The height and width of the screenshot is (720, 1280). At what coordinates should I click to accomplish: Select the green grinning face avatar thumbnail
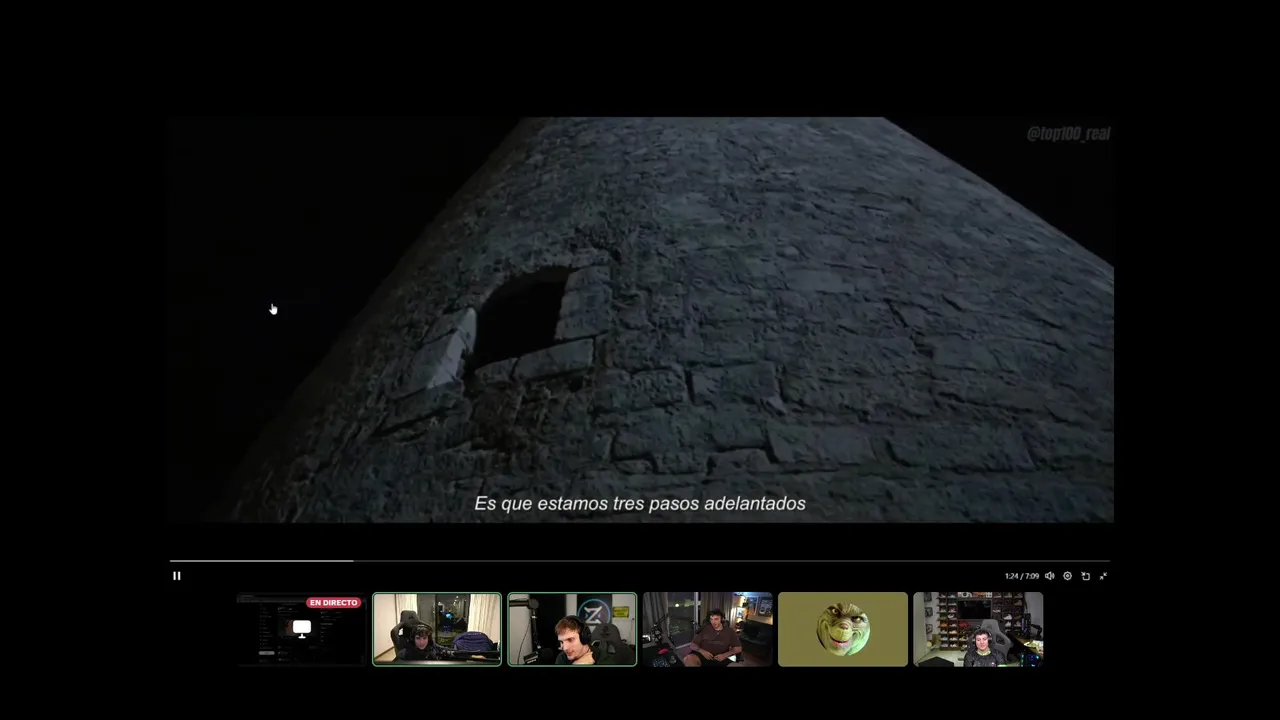pyautogui.click(x=843, y=629)
